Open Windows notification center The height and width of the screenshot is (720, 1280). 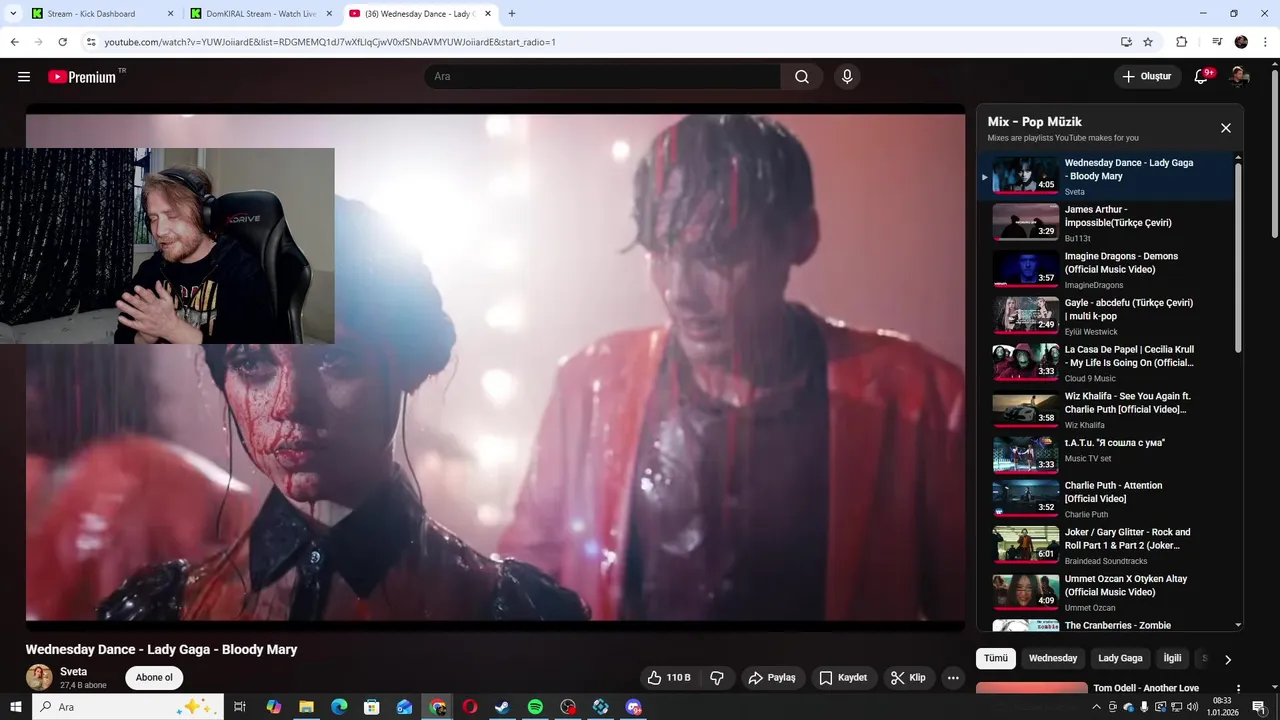[1258, 707]
